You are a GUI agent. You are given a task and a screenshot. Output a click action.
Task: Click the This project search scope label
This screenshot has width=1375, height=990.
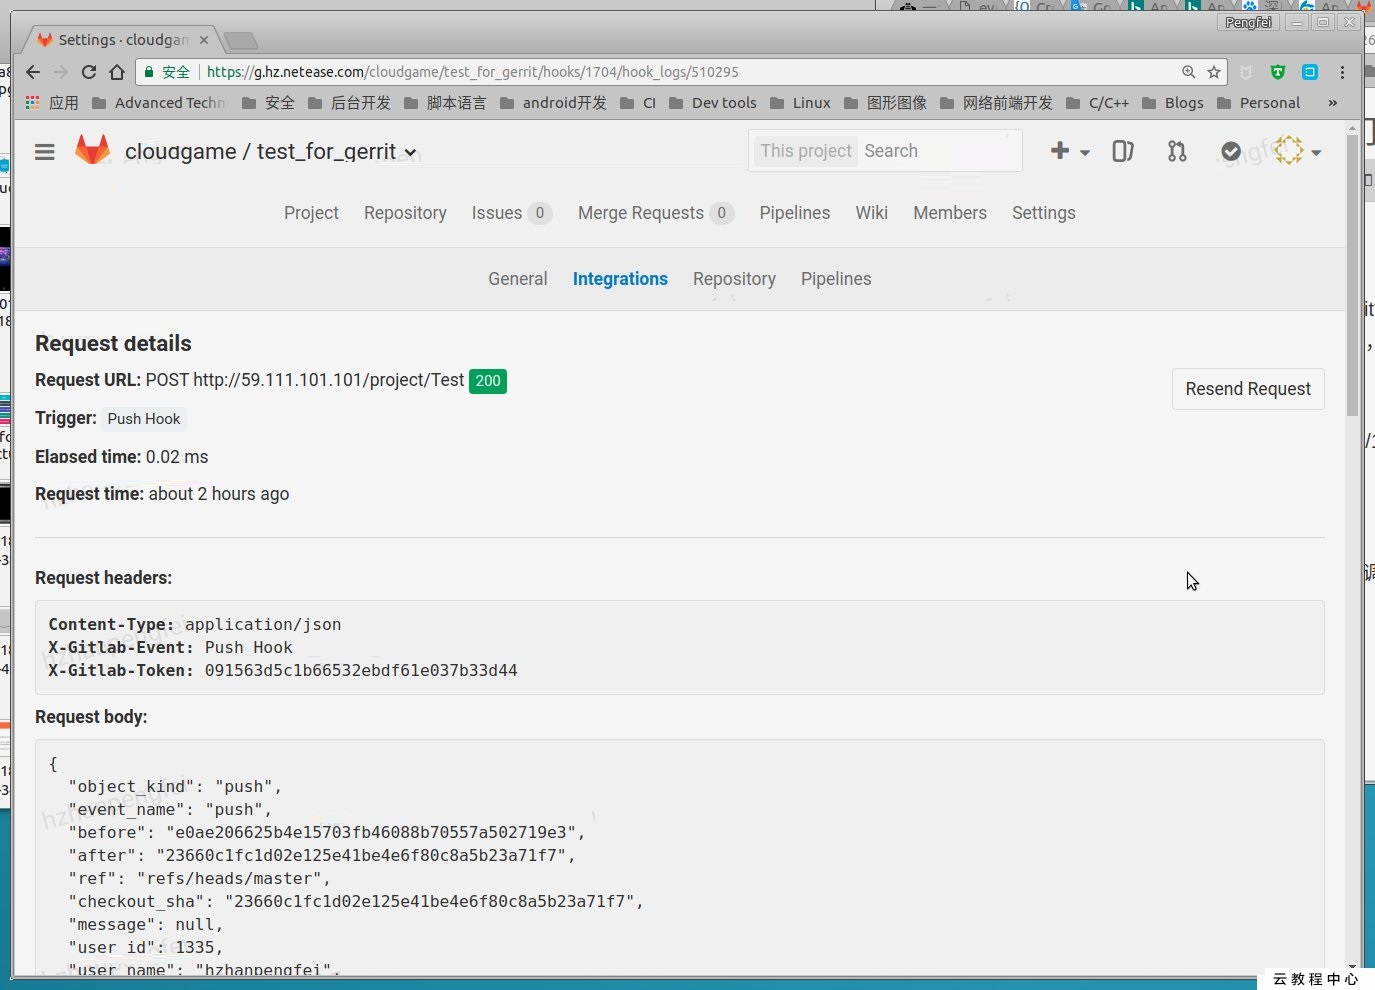[806, 151]
